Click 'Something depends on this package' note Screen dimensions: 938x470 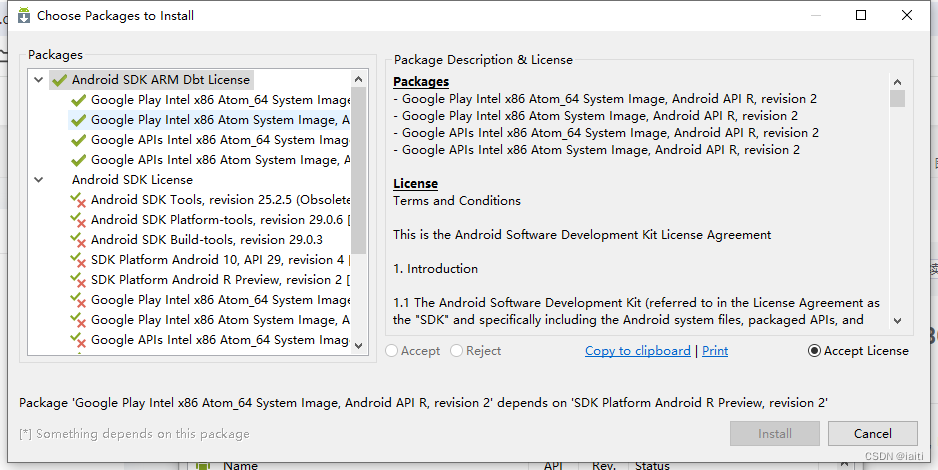135,434
